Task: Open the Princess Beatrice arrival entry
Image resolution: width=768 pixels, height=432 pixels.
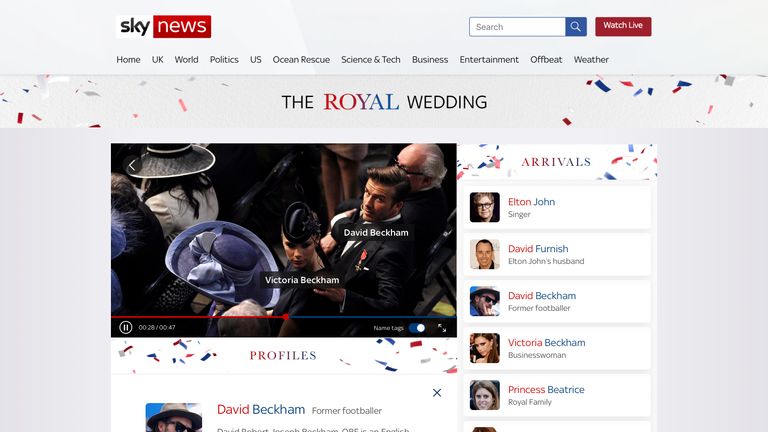Action: [x=557, y=395]
